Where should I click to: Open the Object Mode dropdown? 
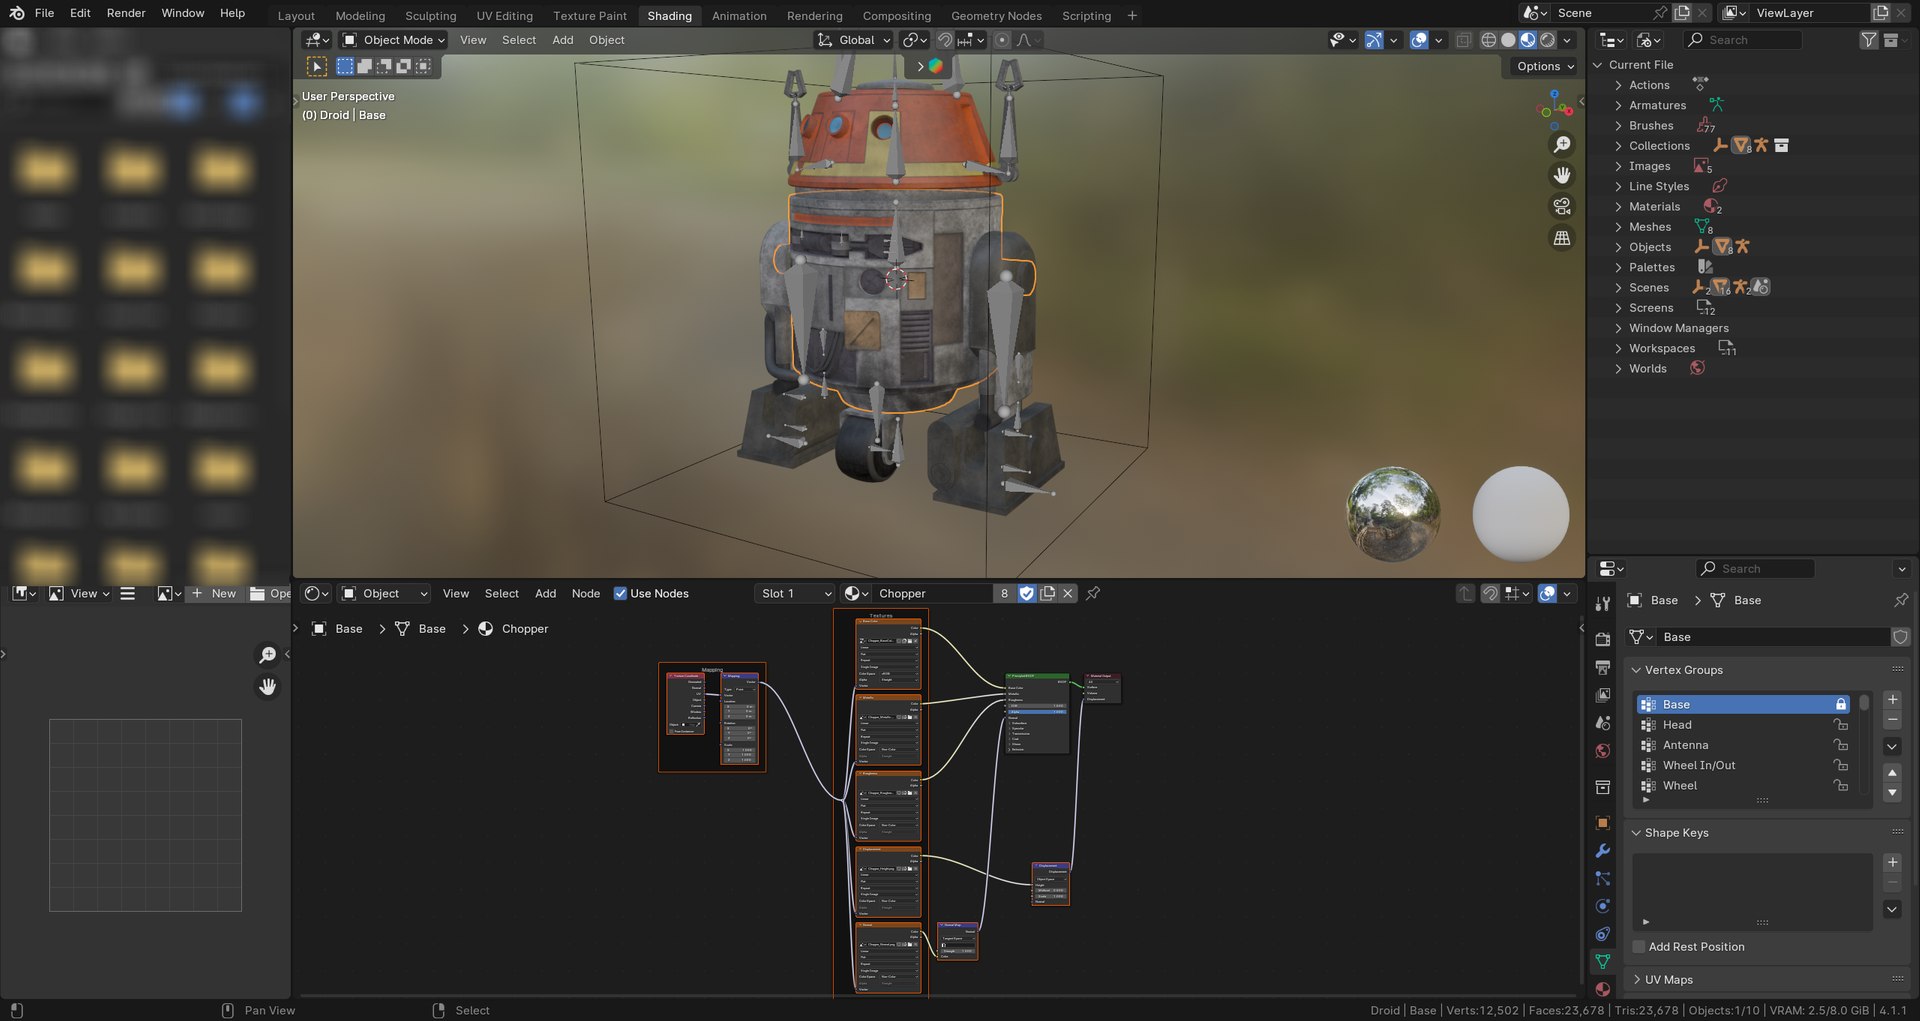[393, 40]
